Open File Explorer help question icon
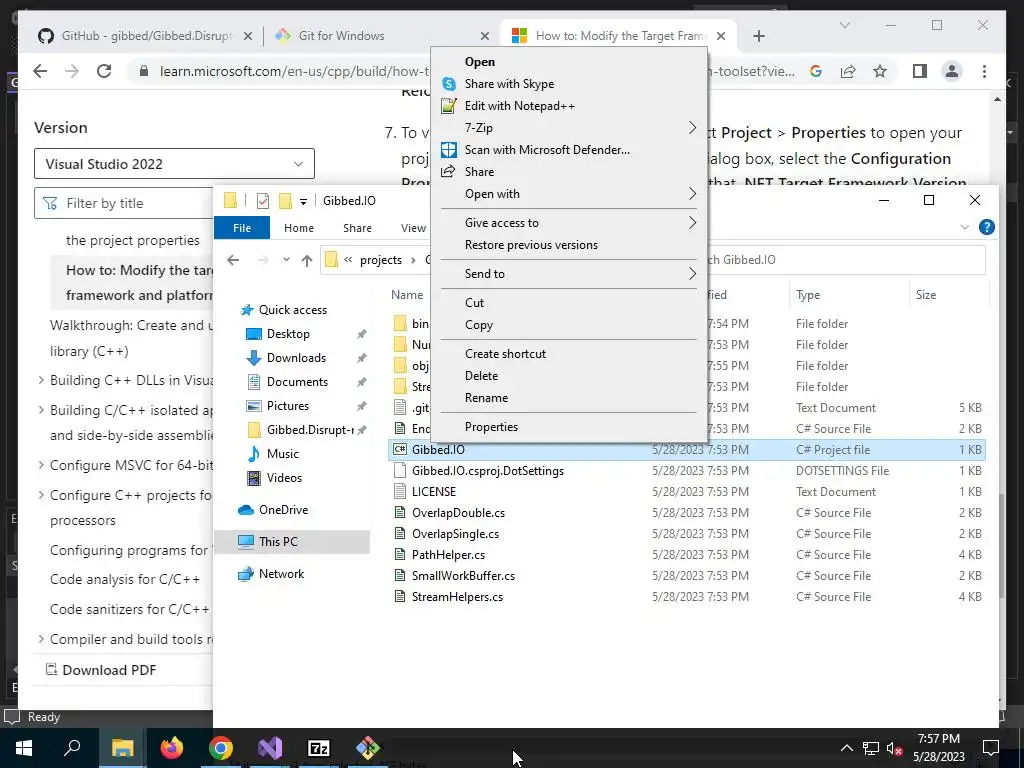 [x=987, y=227]
